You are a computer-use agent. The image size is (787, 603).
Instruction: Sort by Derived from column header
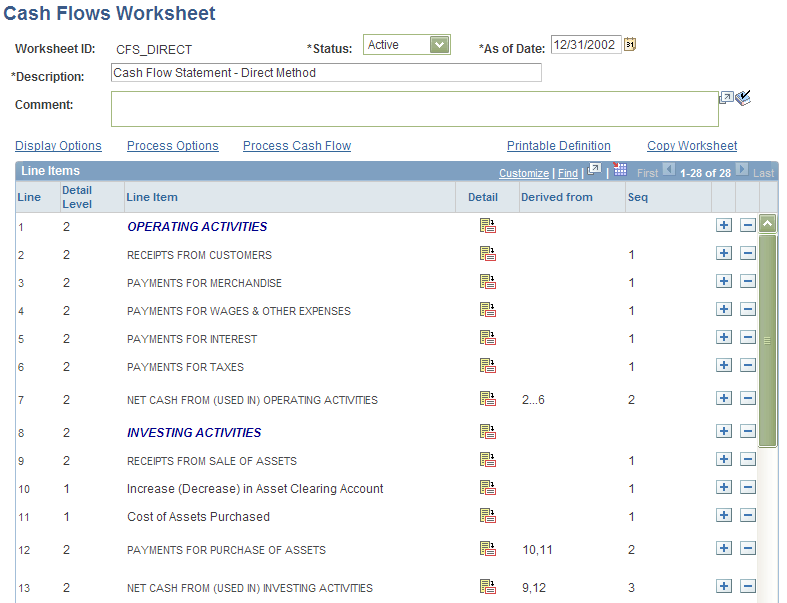[557, 197]
